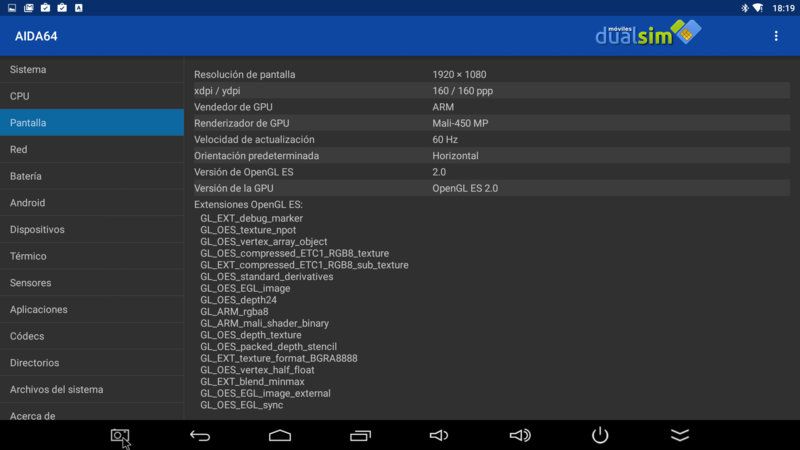The image size is (800, 450).
Task: Open the Recent apps icon
Action: 360,435
